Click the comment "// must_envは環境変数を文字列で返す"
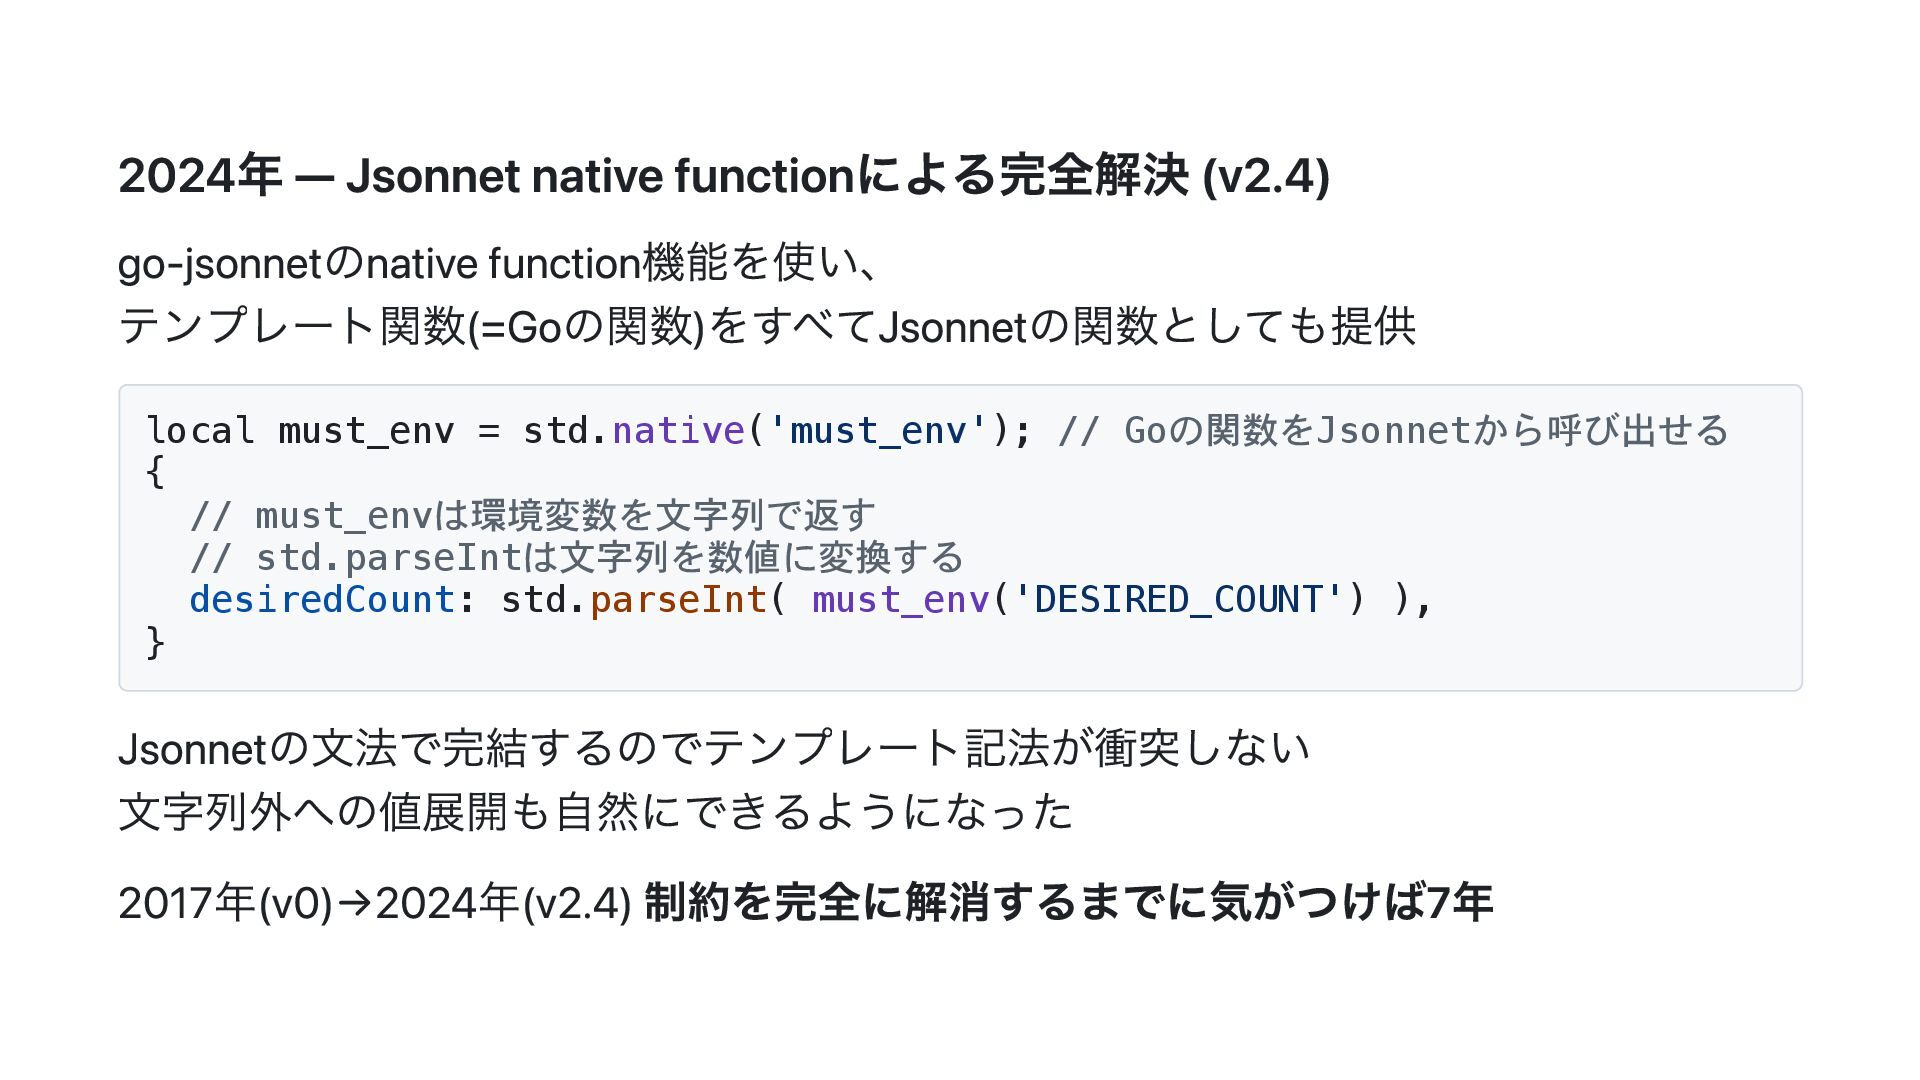The height and width of the screenshot is (1080, 1920). tap(532, 516)
